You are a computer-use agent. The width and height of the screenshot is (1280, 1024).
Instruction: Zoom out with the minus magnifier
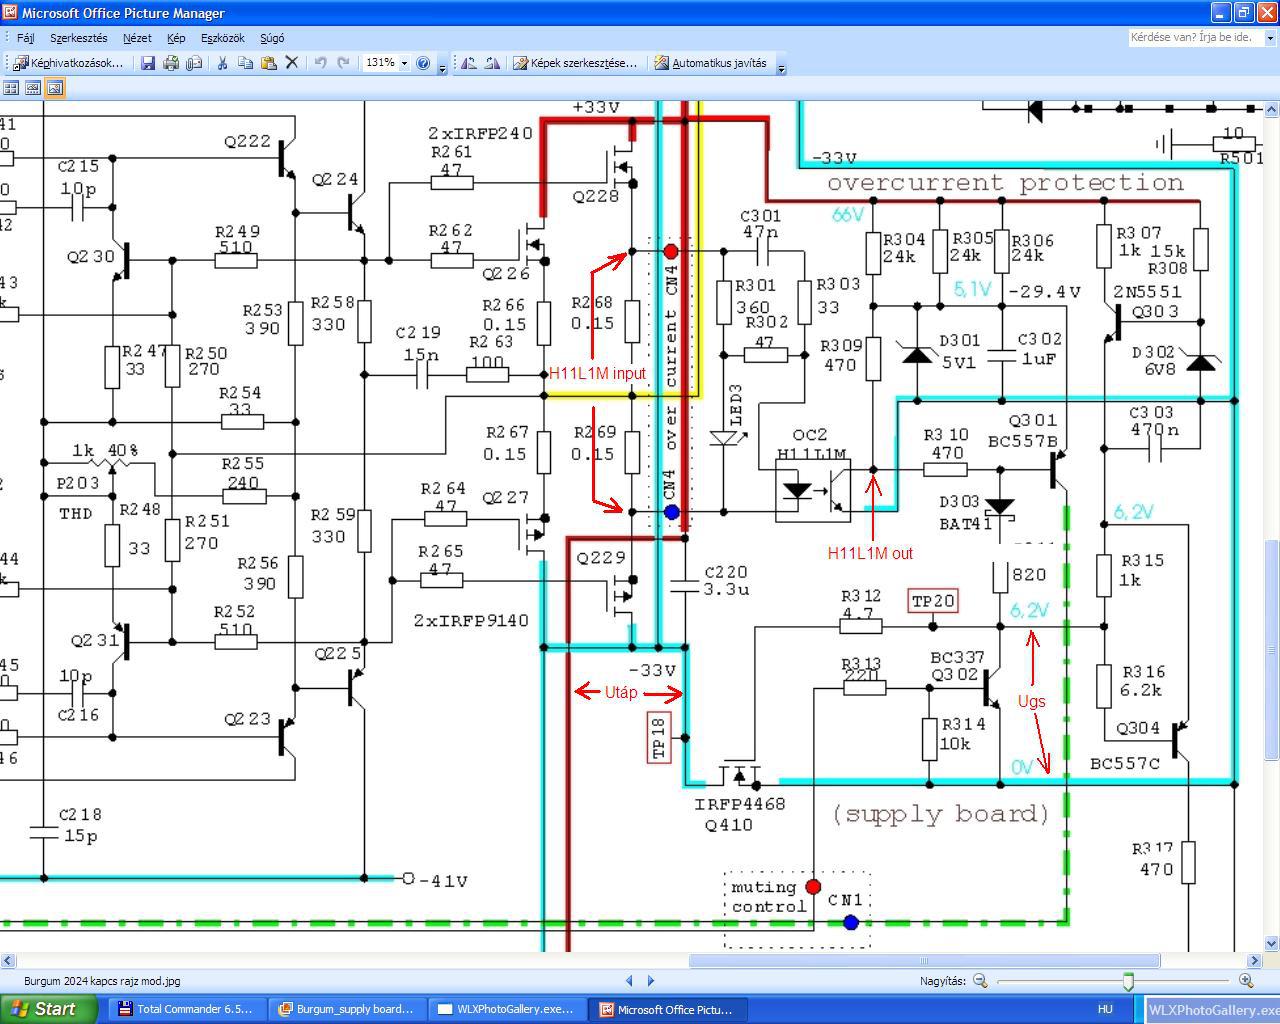click(980, 981)
